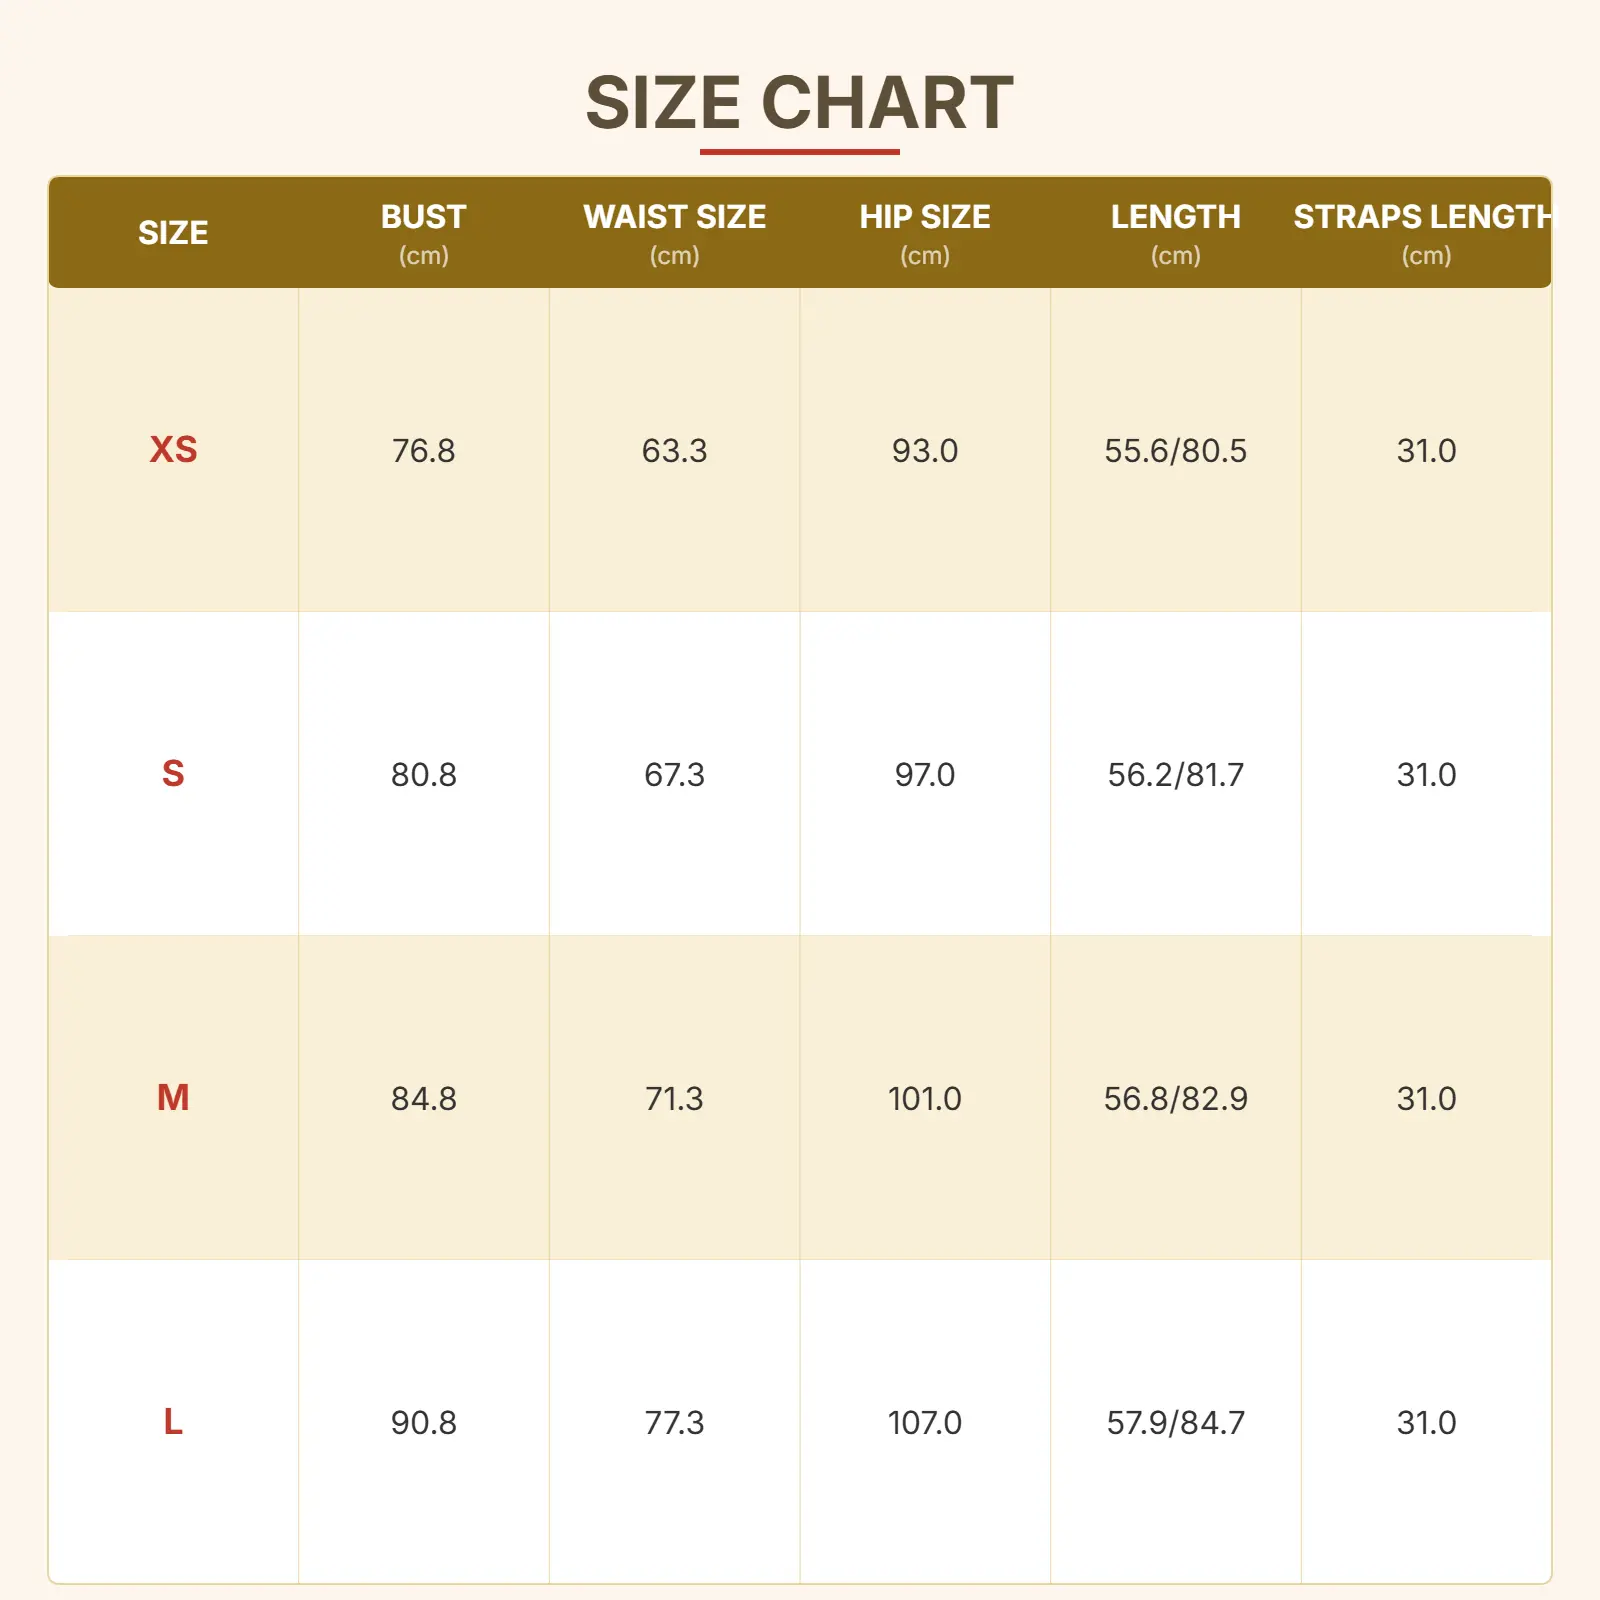
Task: Select the S hip value 97.0
Action: pyautogui.click(x=925, y=775)
